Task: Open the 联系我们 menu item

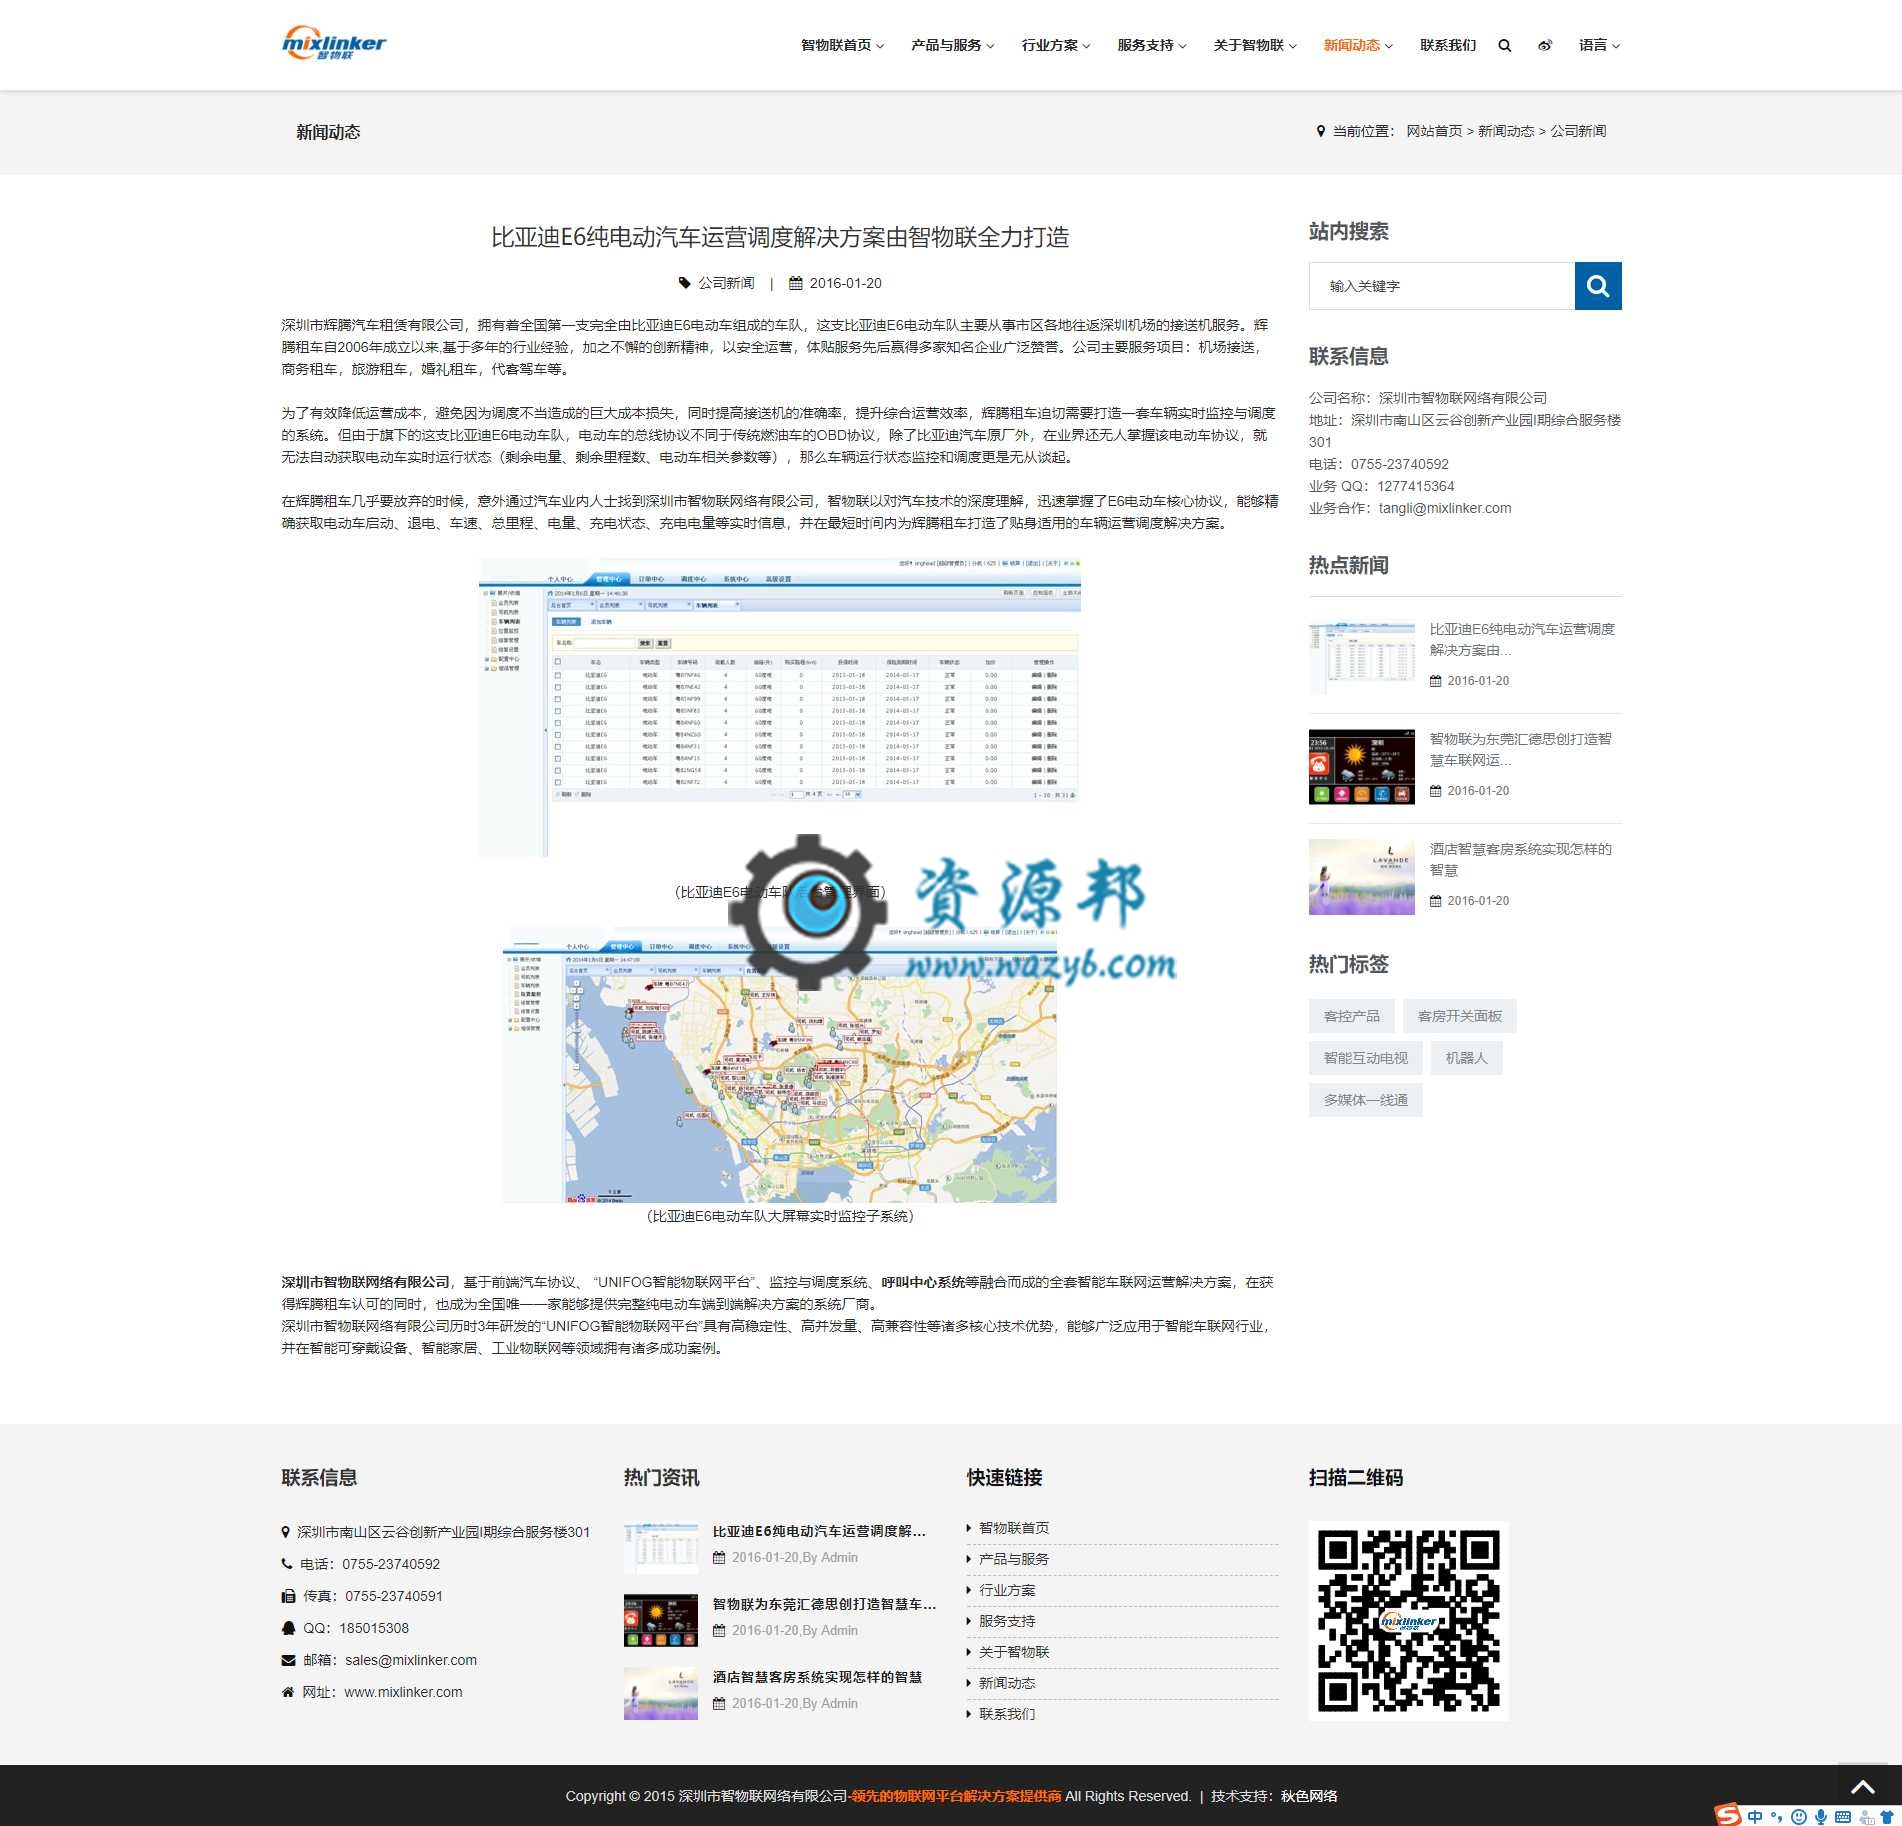Action: tap(1448, 45)
